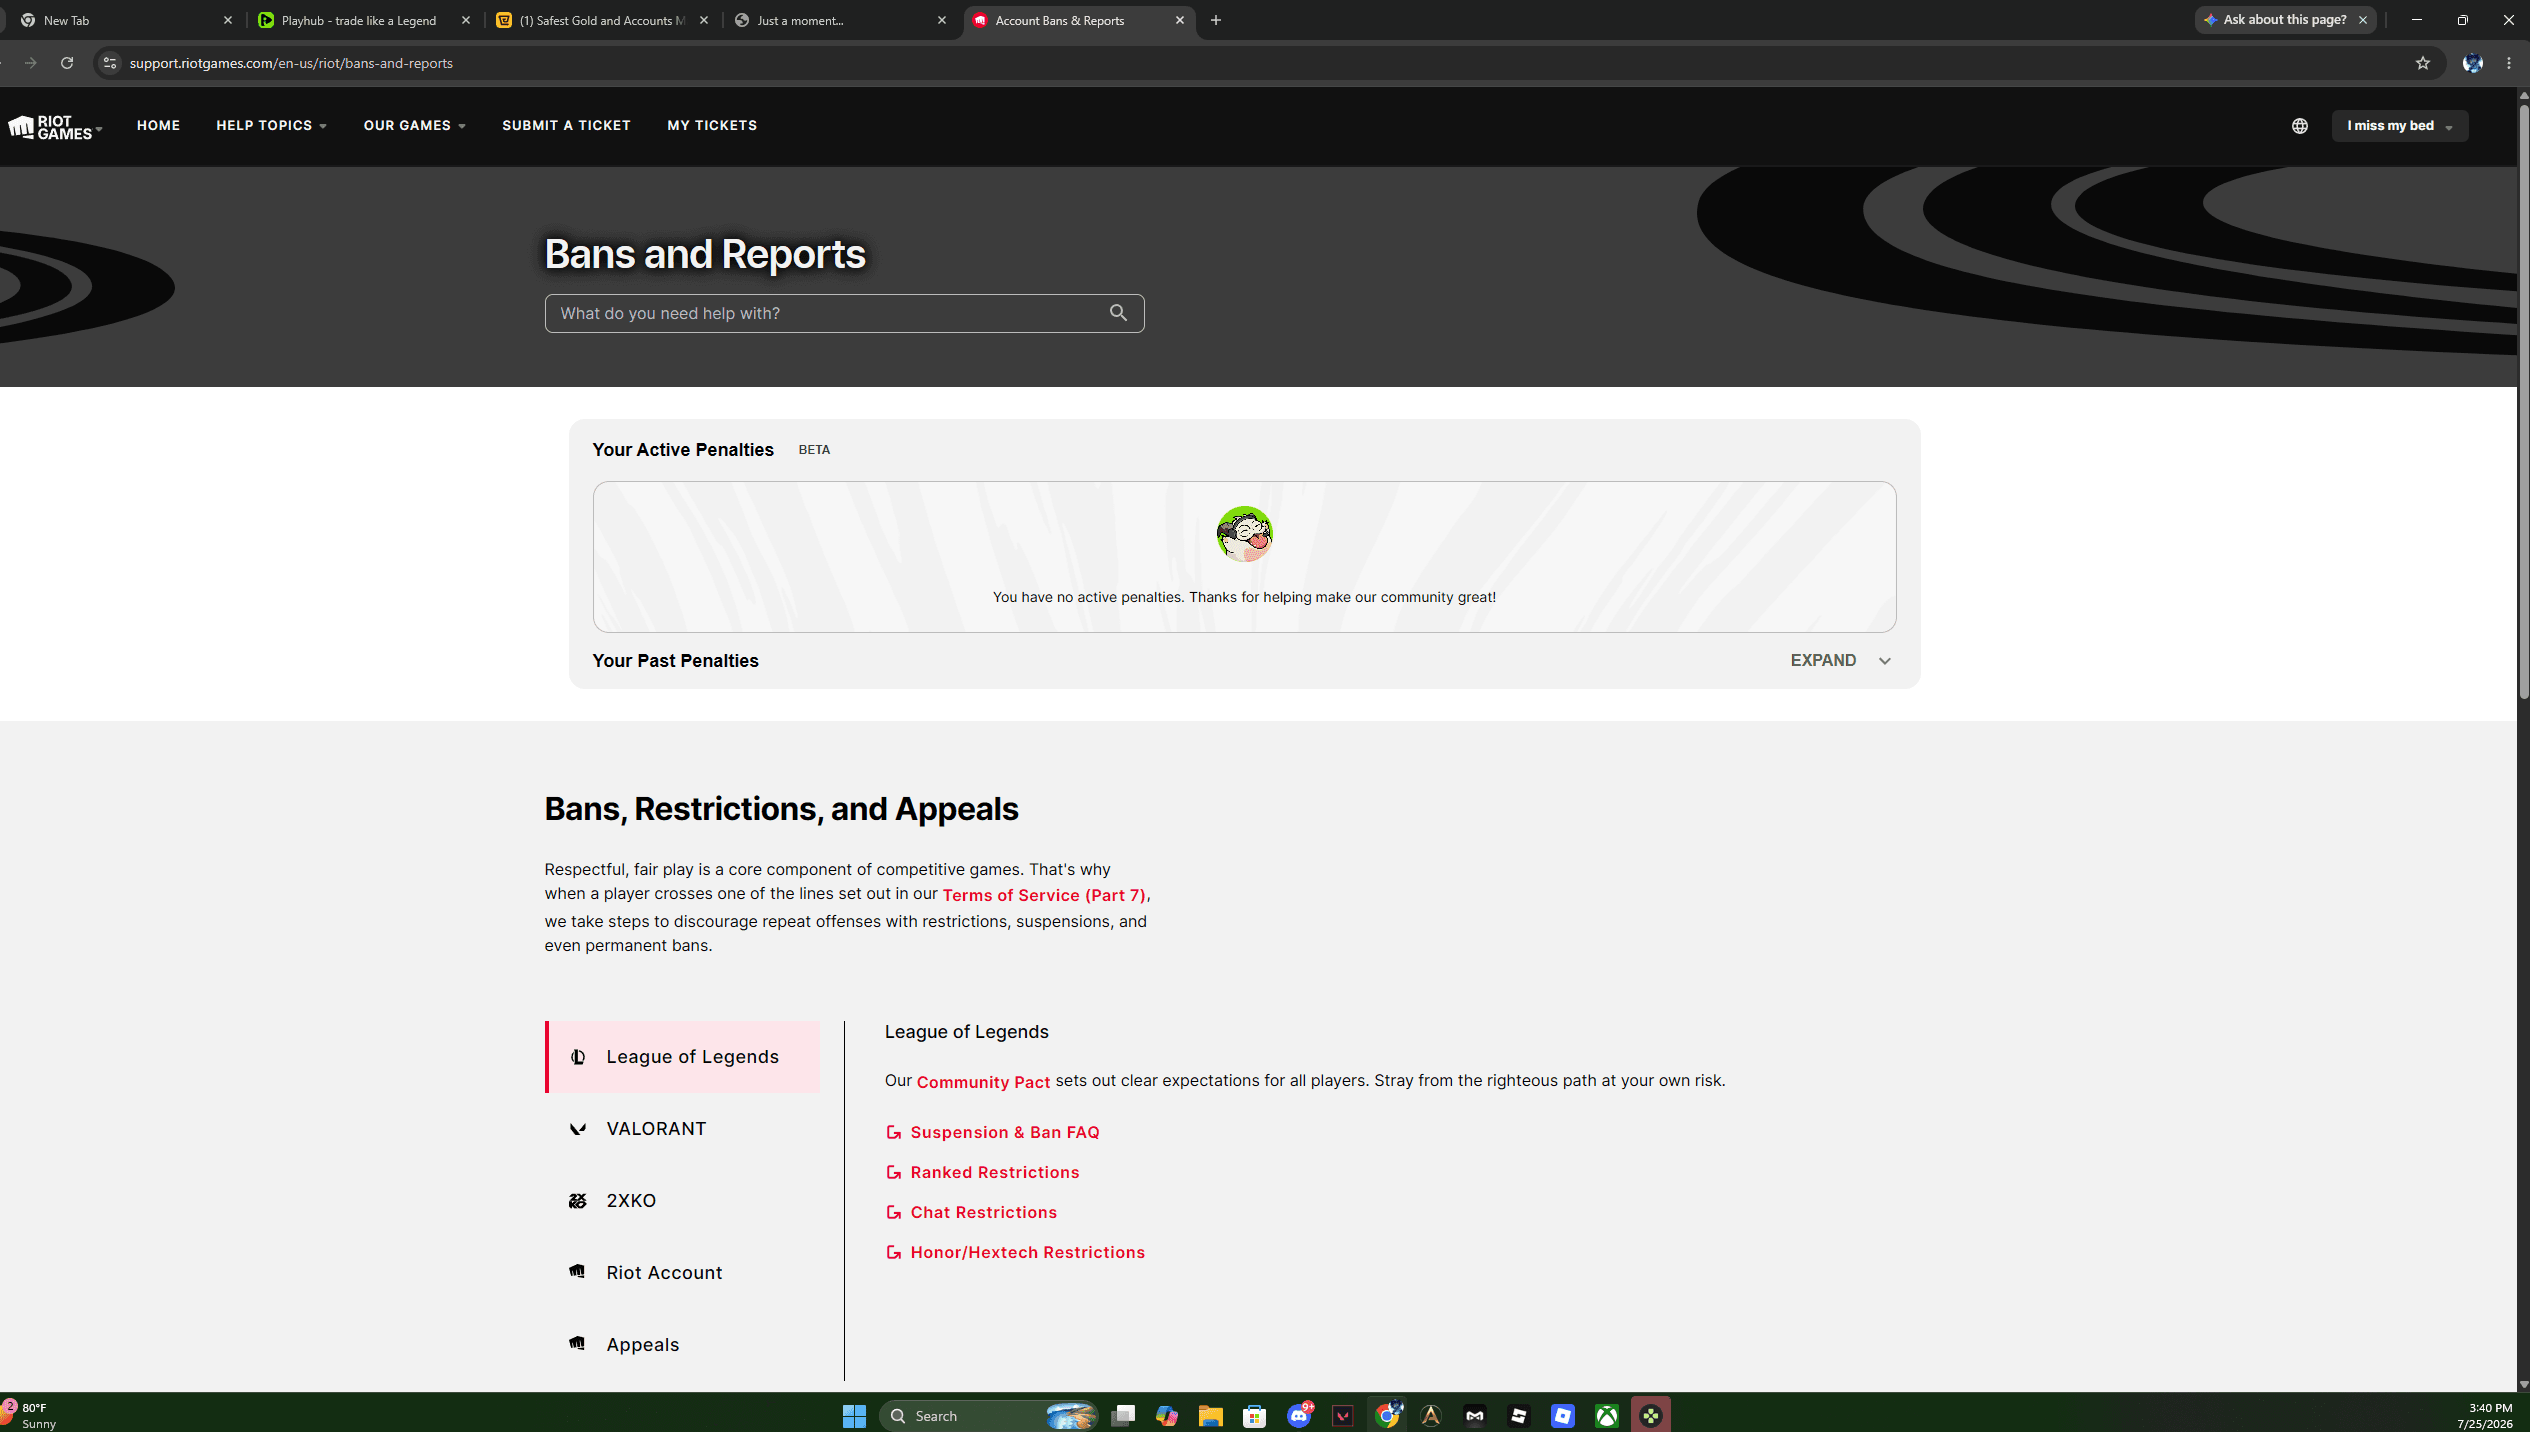Click the Poro avatar in Active Penalties

pyautogui.click(x=1244, y=533)
